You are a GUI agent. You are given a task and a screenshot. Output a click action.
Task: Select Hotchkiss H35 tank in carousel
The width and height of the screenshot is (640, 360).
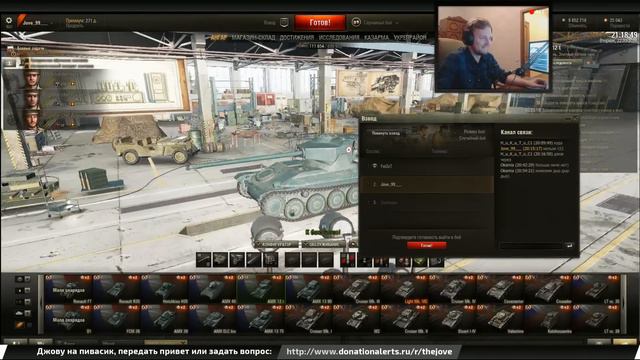164,289
